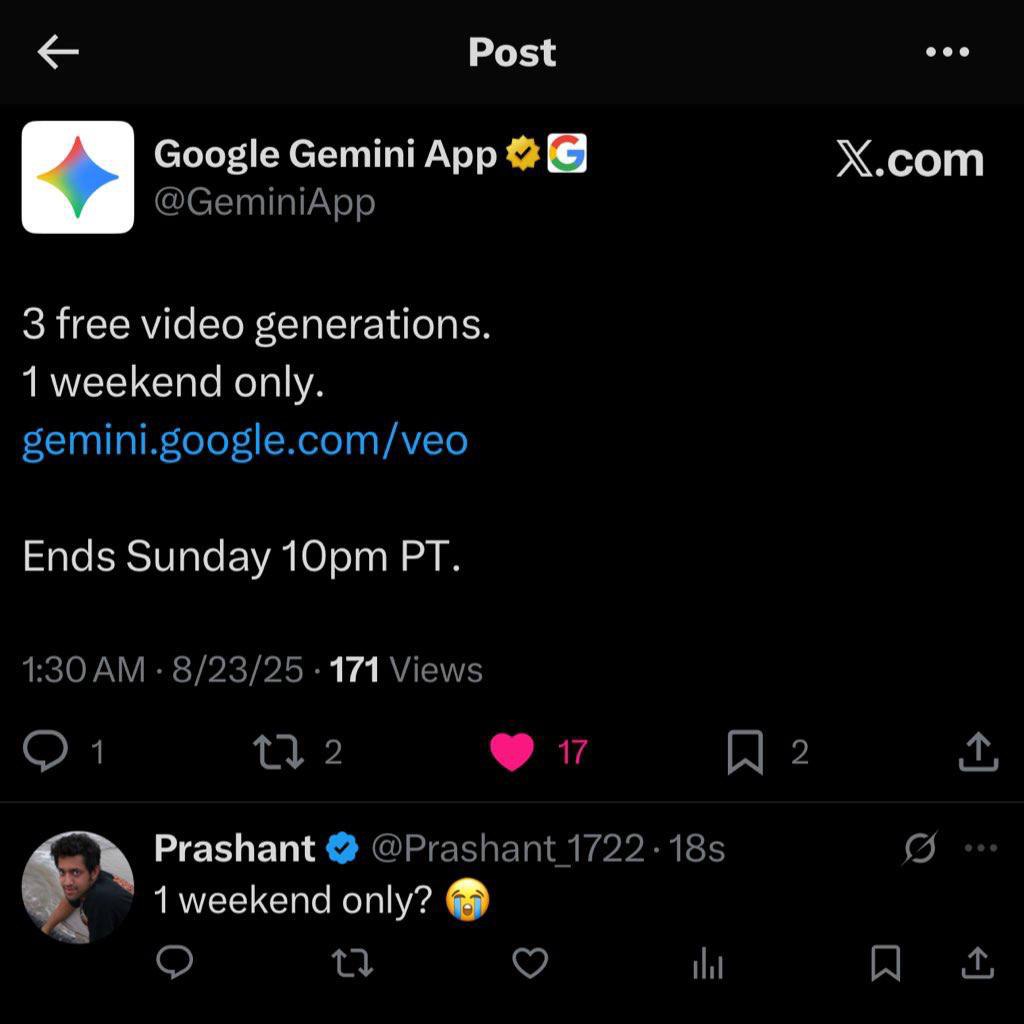Screen dimensions: 1024x1024
Task: Open Google Gemini App profile avatar
Action: [78, 177]
